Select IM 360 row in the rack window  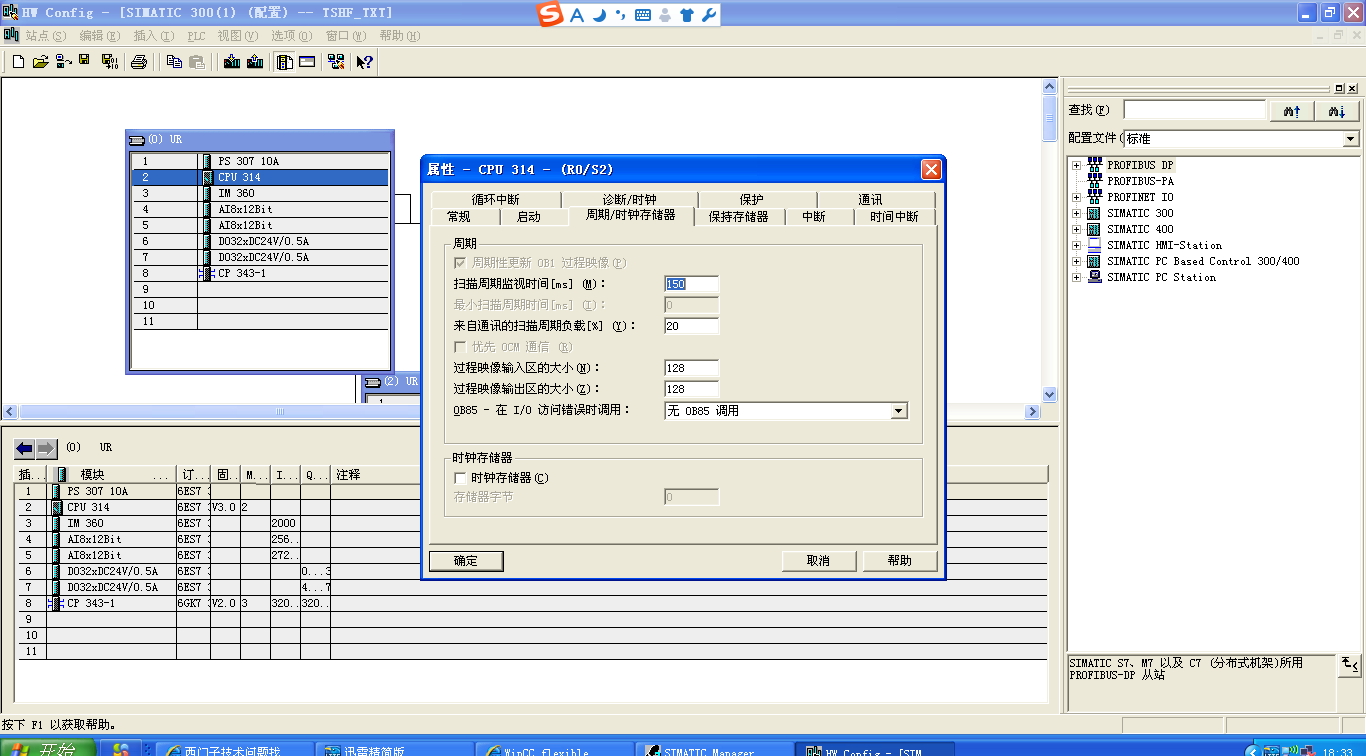click(x=261, y=193)
